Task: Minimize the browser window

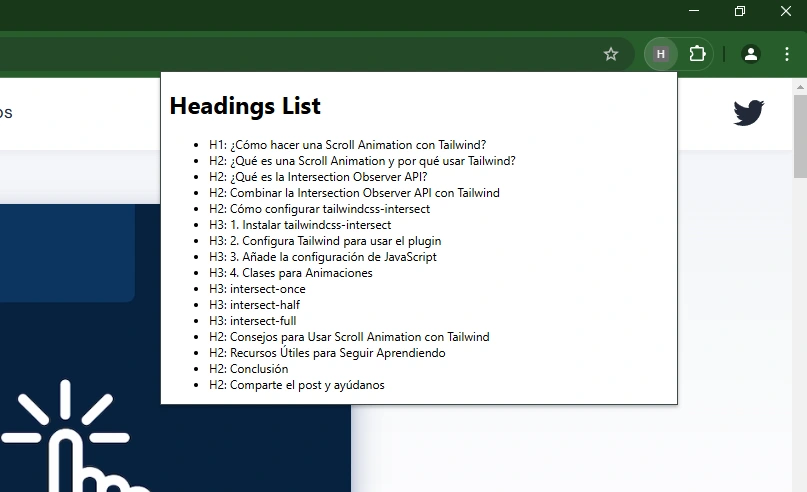Action: [694, 11]
